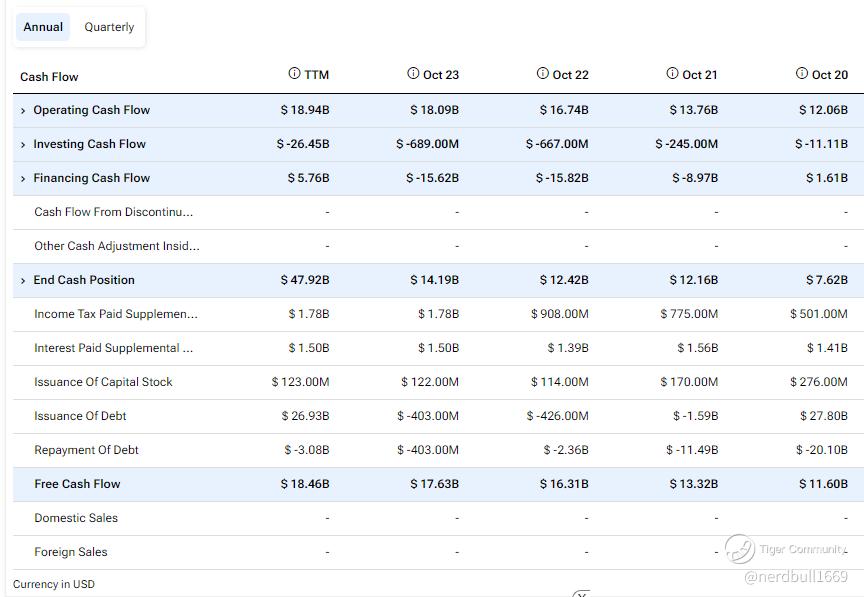Click the info icon beside Oct 21
This screenshot has width=864, height=597.
pyautogui.click(x=672, y=74)
